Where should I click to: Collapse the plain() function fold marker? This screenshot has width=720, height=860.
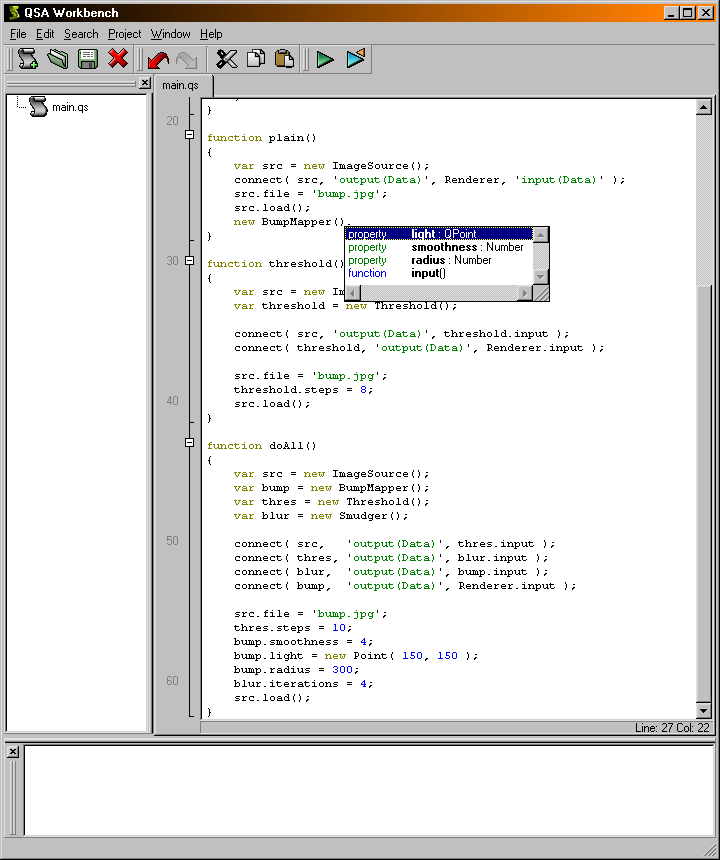(189, 135)
